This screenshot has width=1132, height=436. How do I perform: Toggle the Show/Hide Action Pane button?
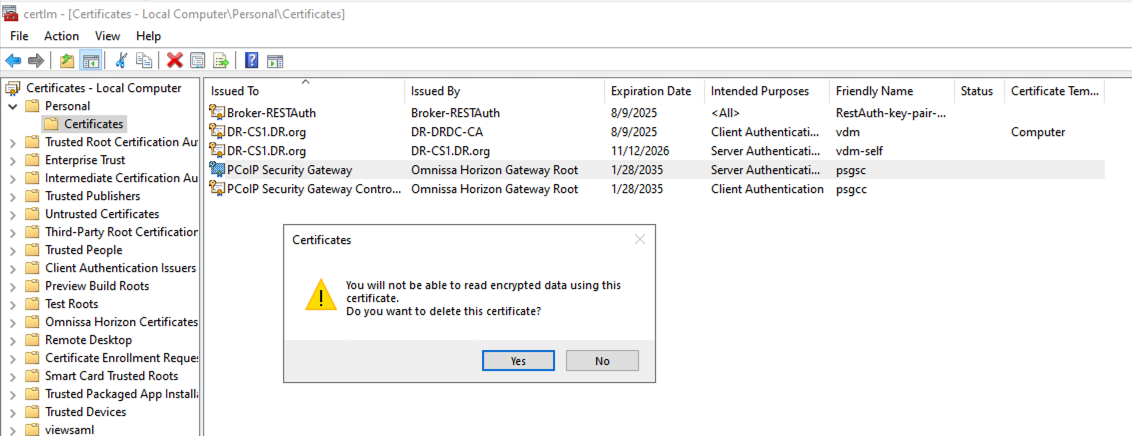pyautogui.click(x=275, y=60)
